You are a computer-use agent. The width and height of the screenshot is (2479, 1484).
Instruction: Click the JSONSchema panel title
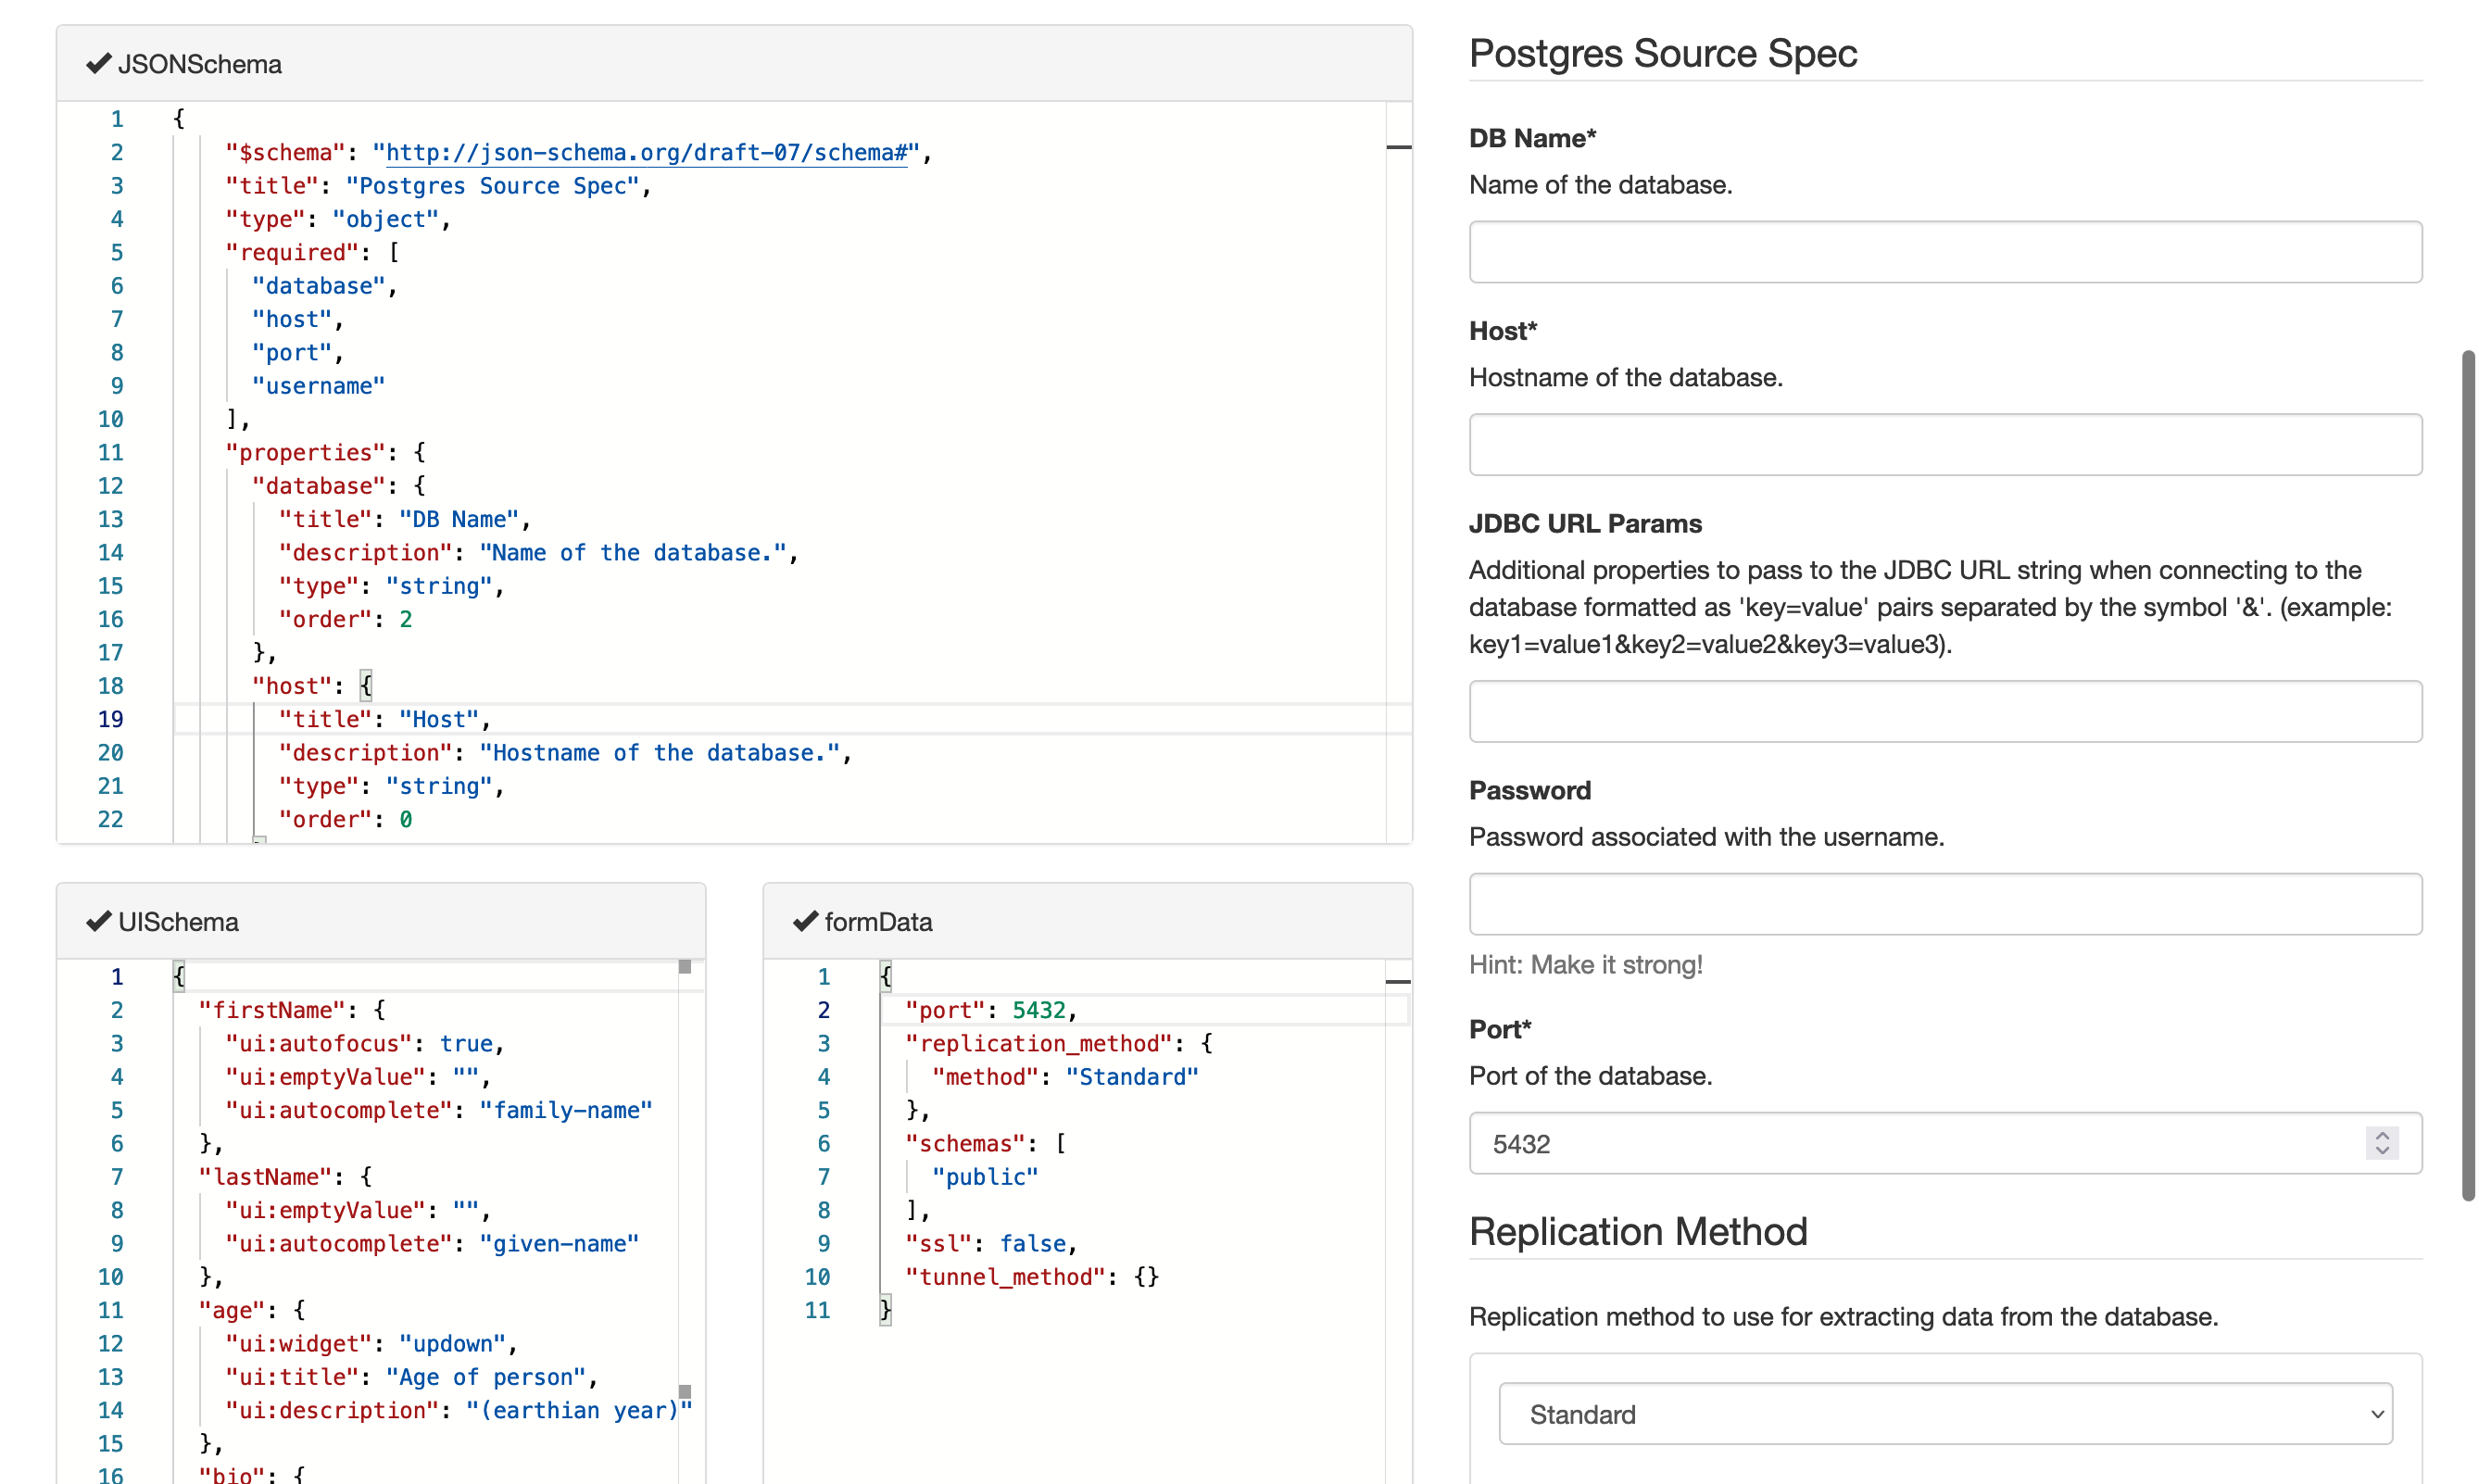click(x=199, y=64)
